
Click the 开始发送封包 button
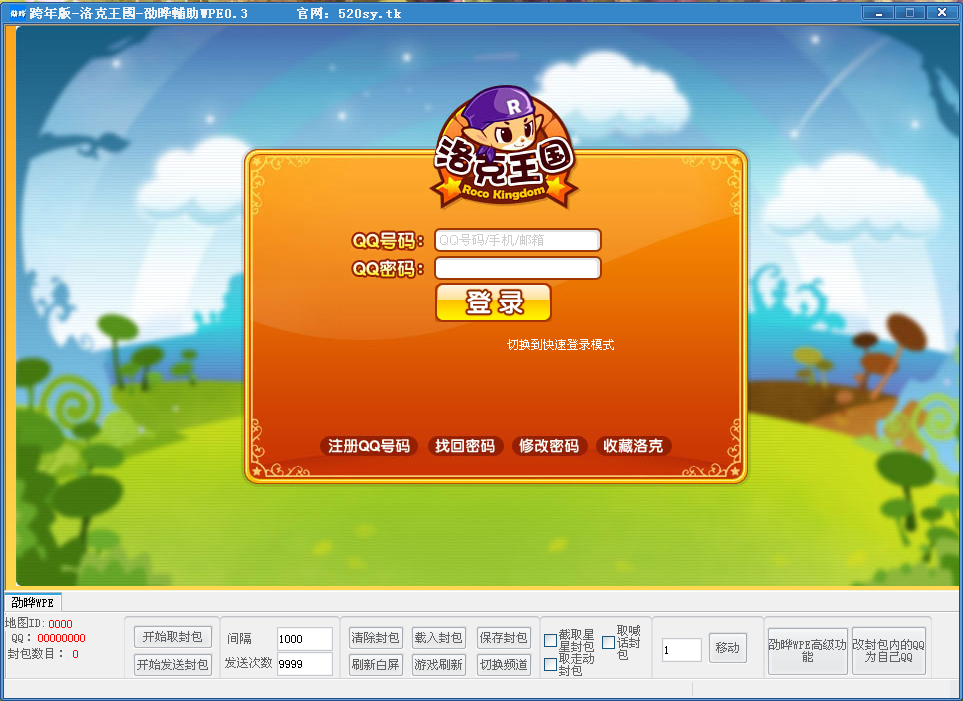[173, 665]
